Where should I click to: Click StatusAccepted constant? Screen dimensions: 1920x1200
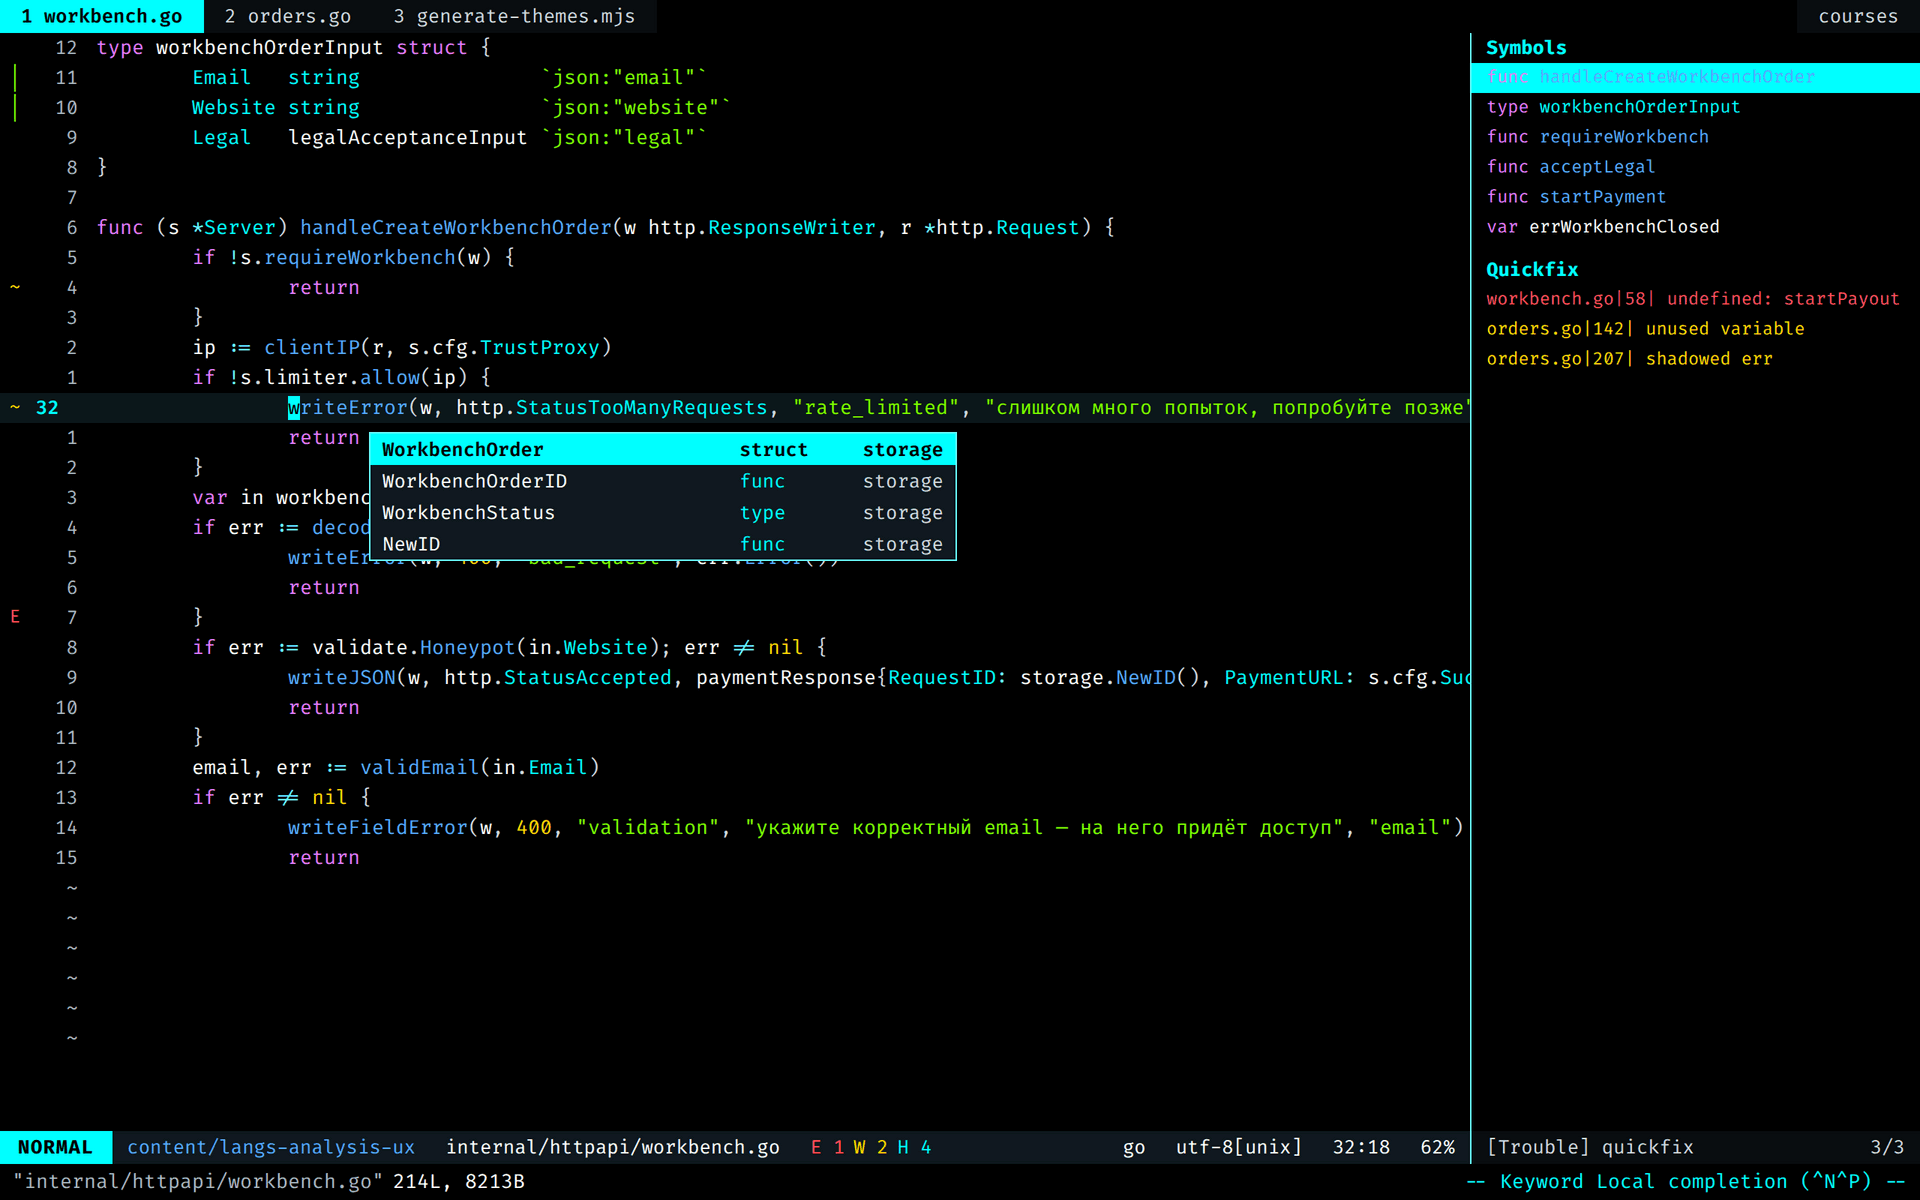click(587, 677)
